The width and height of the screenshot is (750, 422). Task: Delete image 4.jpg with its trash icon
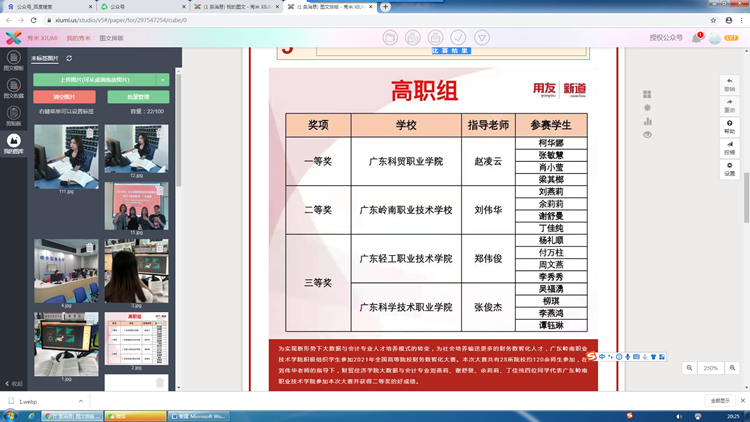click(90, 247)
